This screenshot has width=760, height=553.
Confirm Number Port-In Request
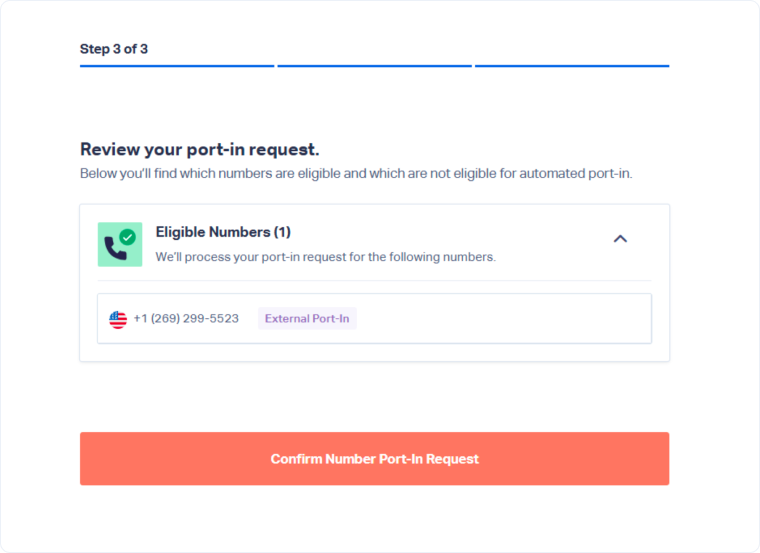[374, 459]
